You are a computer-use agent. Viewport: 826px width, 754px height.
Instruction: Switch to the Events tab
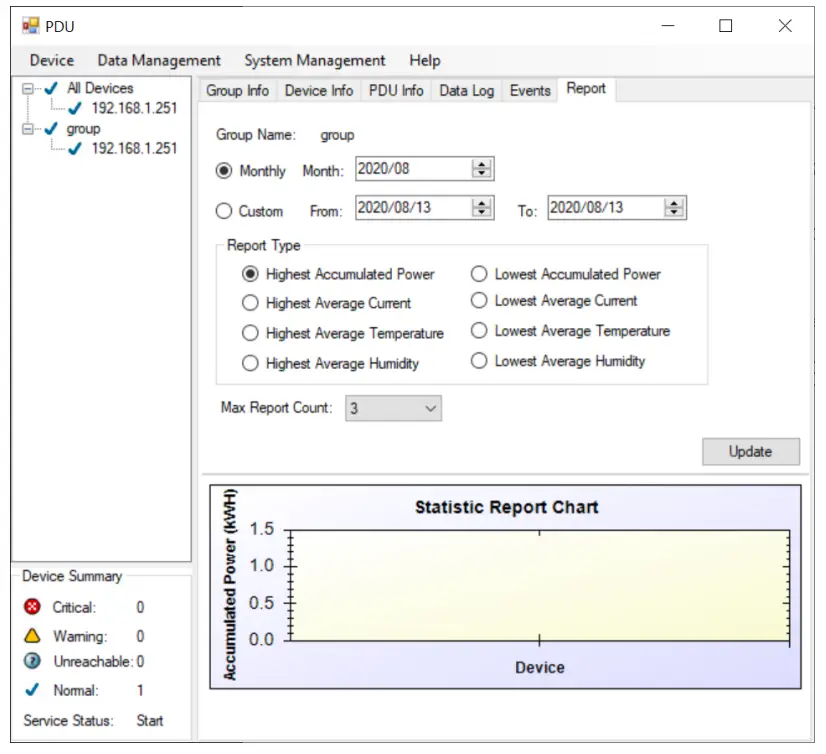530,91
